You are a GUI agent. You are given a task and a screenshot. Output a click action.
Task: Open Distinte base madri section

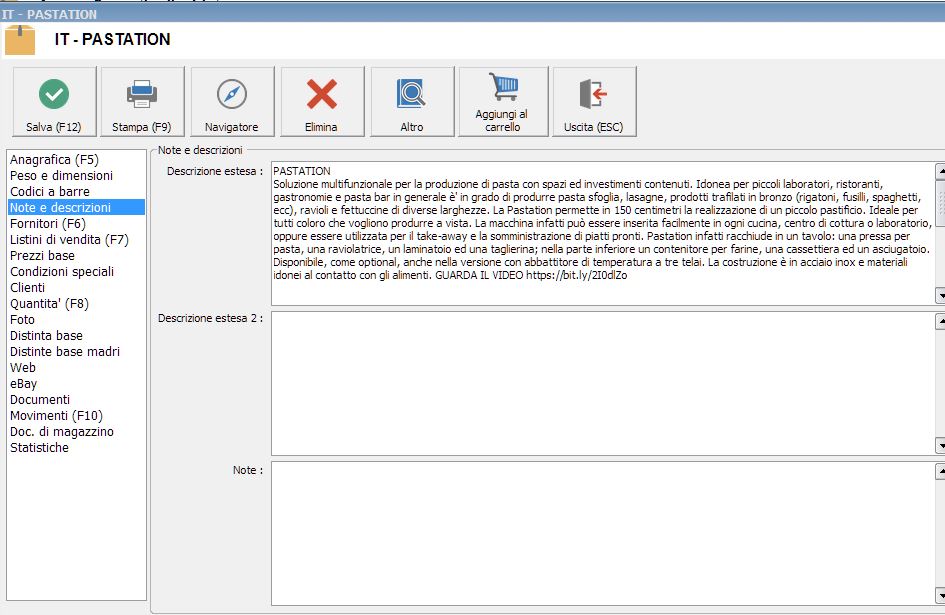click(65, 352)
